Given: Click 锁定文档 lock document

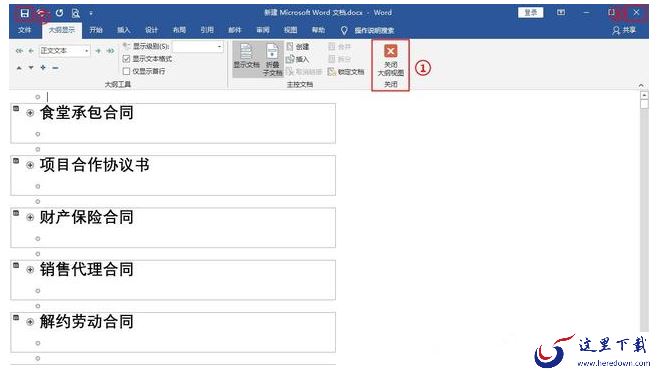Looking at the screenshot, I should tap(346, 72).
